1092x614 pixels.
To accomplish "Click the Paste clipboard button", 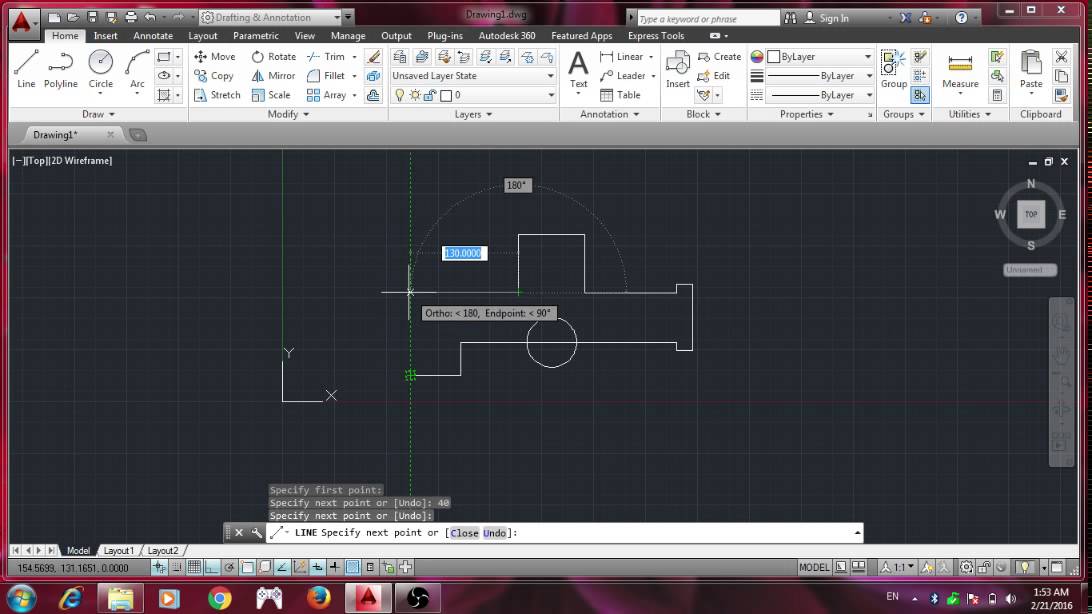I will [x=1031, y=70].
